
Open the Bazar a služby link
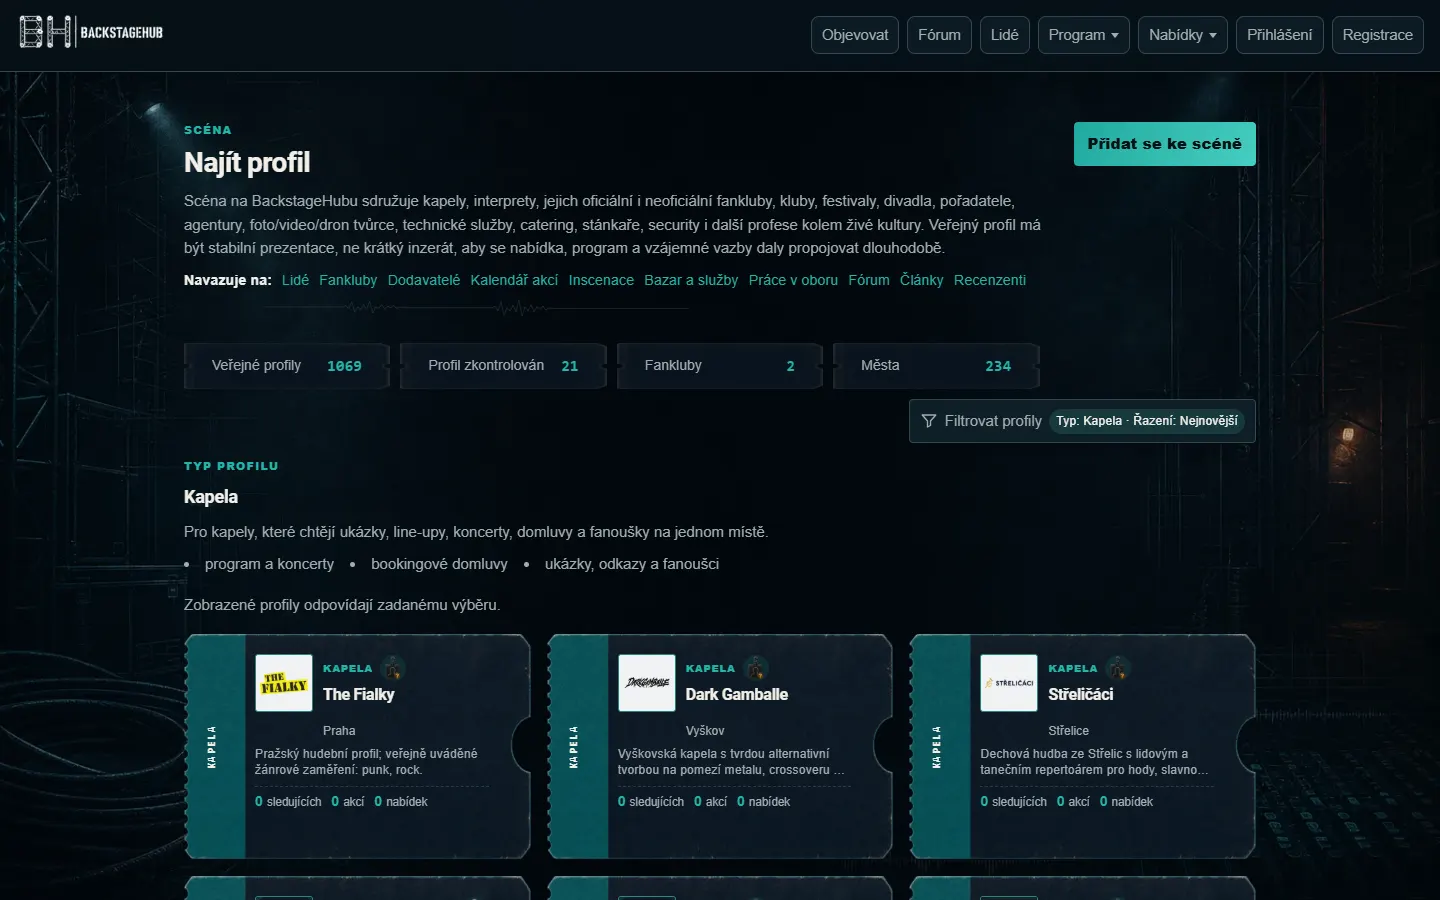[691, 280]
